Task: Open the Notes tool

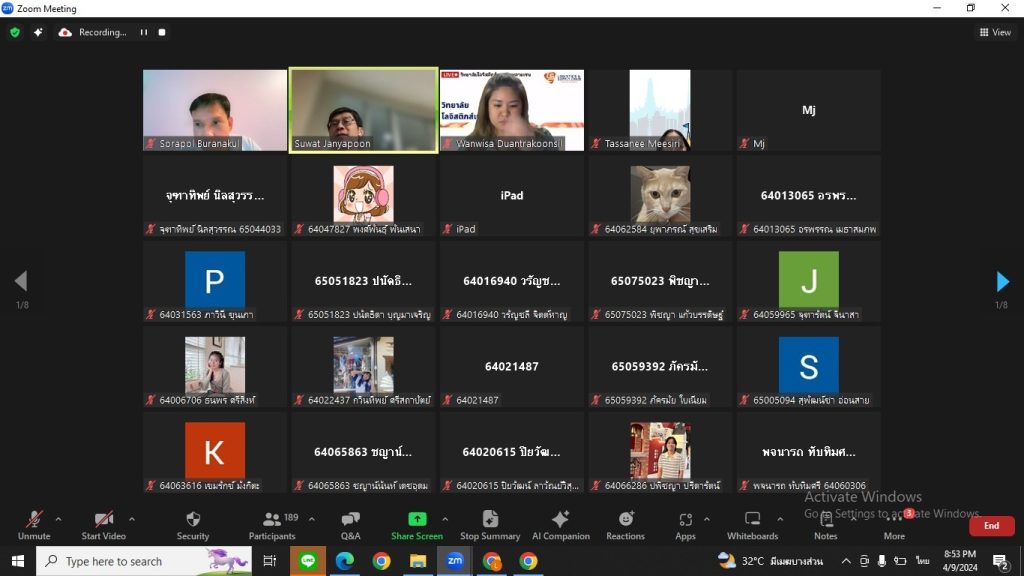Action: (x=825, y=526)
